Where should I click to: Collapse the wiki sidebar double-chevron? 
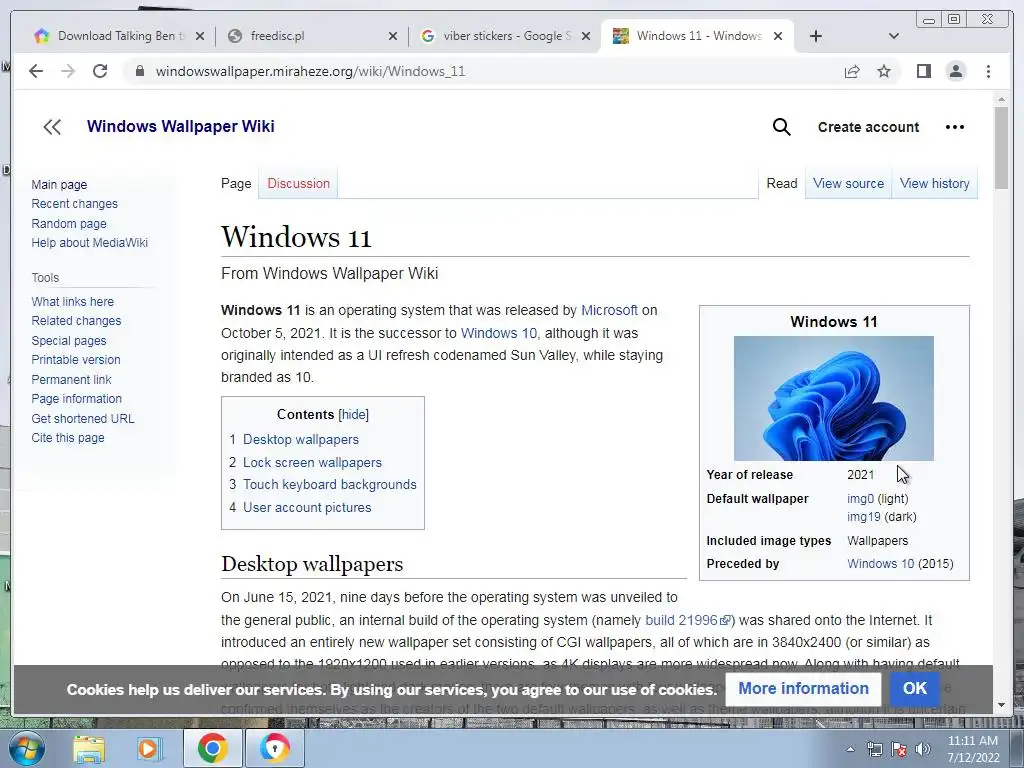52,127
